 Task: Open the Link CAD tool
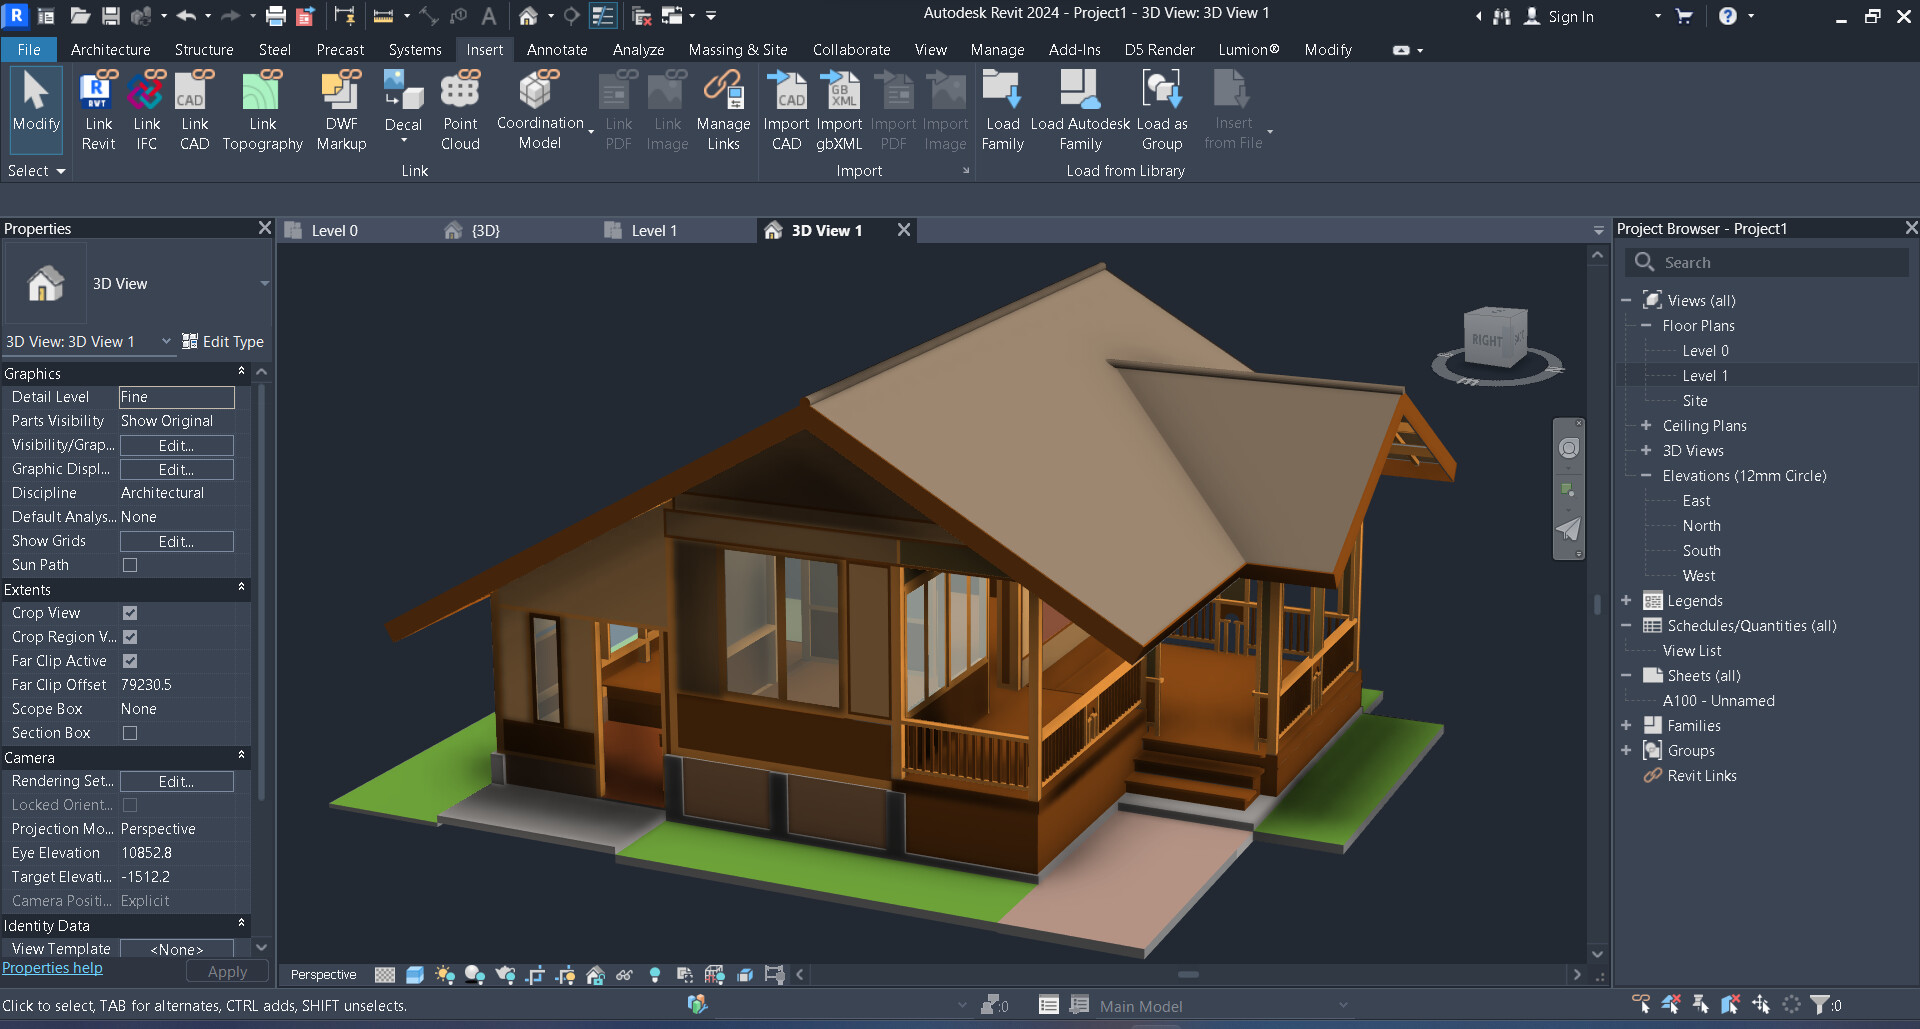[x=194, y=110]
